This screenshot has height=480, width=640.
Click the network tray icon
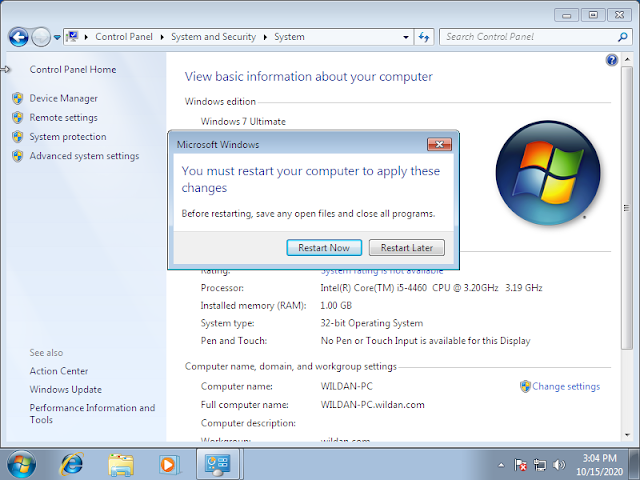pyautogui.click(x=539, y=465)
